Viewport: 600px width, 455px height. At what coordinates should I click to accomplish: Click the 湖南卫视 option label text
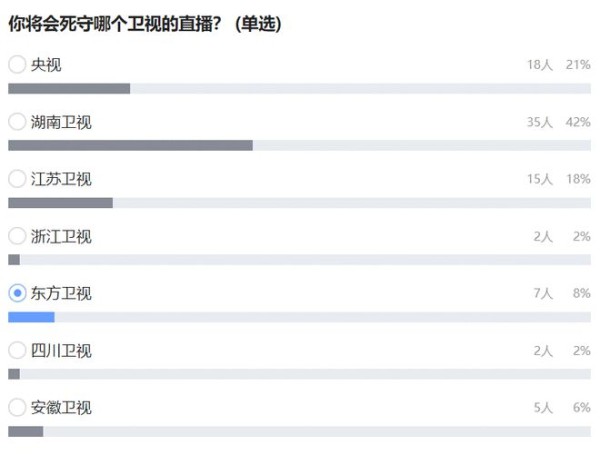[x=61, y=122]
